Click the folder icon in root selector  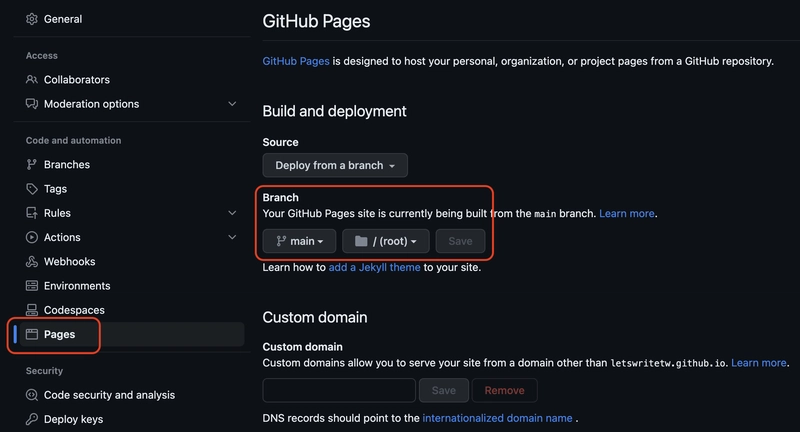361,241
